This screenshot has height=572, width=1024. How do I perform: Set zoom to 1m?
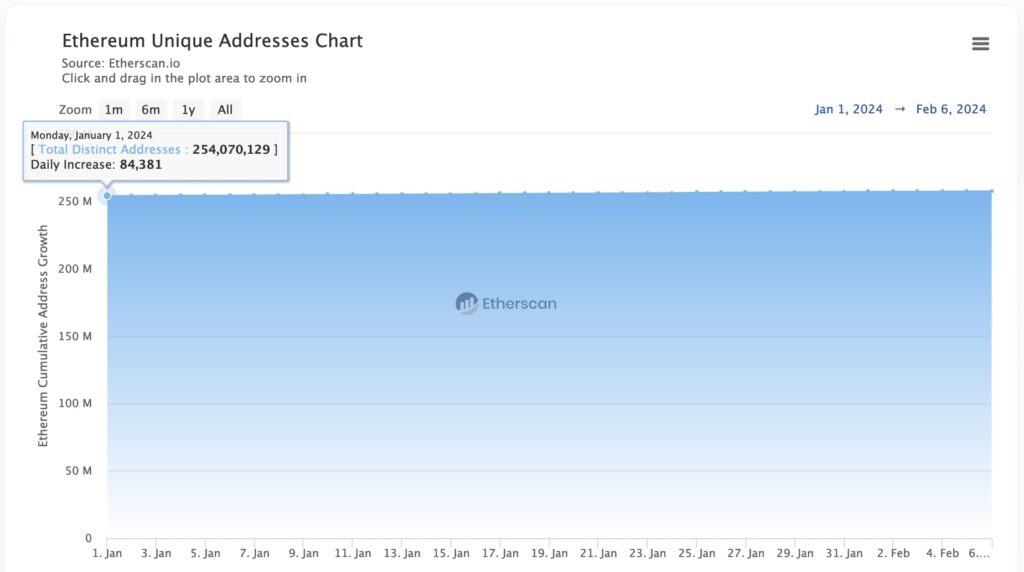pyautogui.click(x=114, y=110)
